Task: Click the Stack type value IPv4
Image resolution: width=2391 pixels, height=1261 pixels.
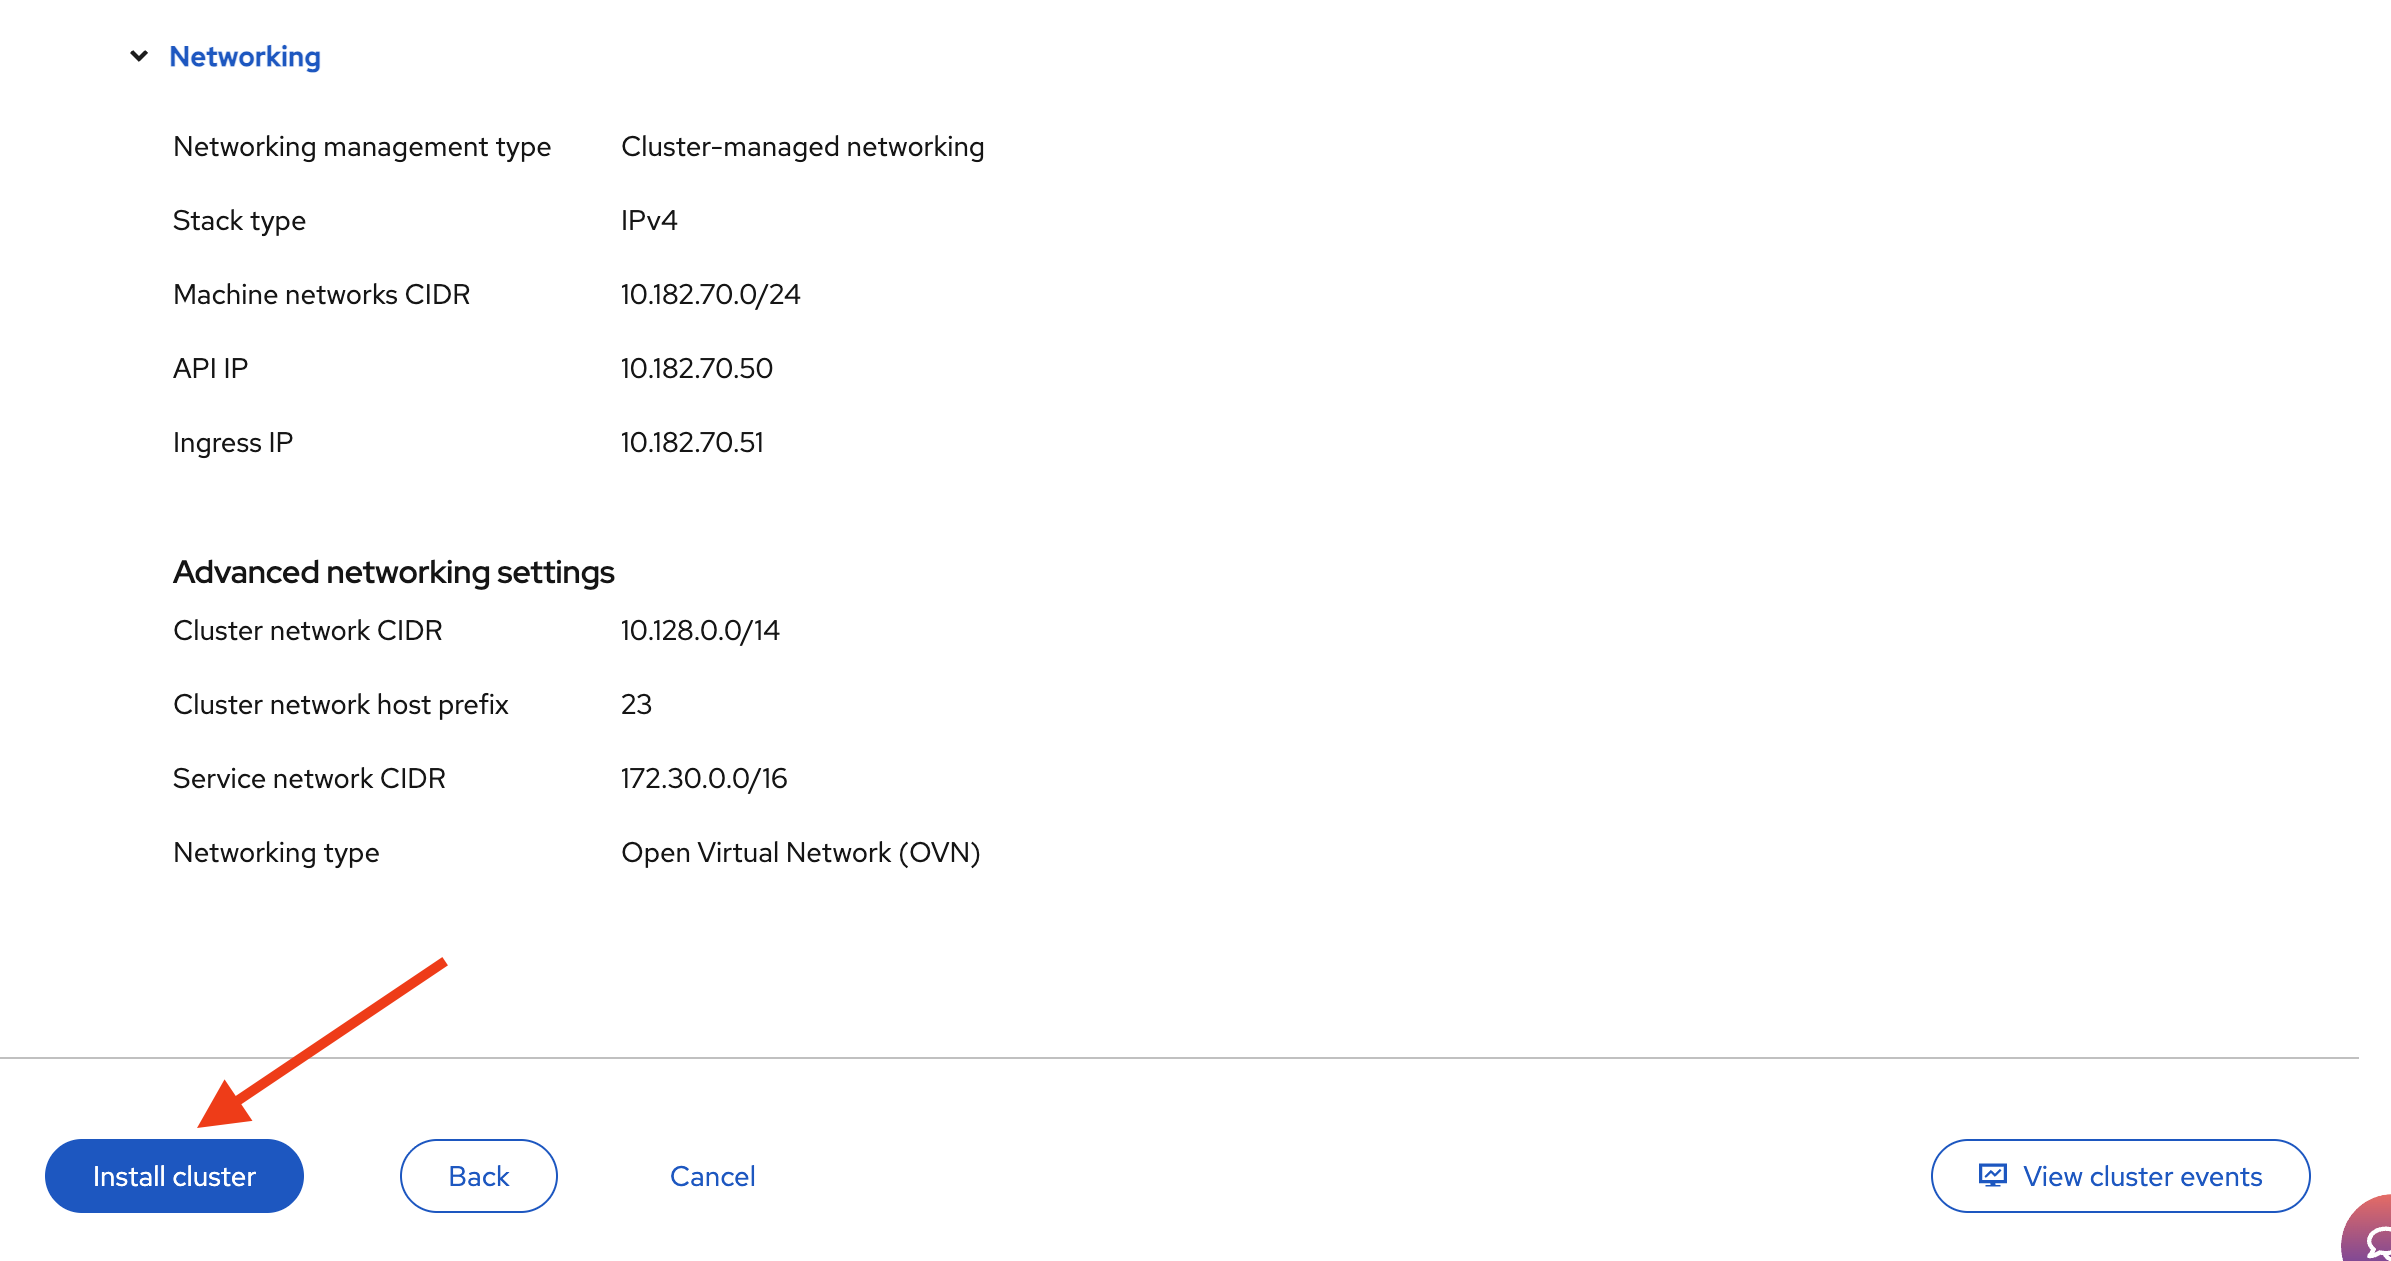Action: point(648,220)
